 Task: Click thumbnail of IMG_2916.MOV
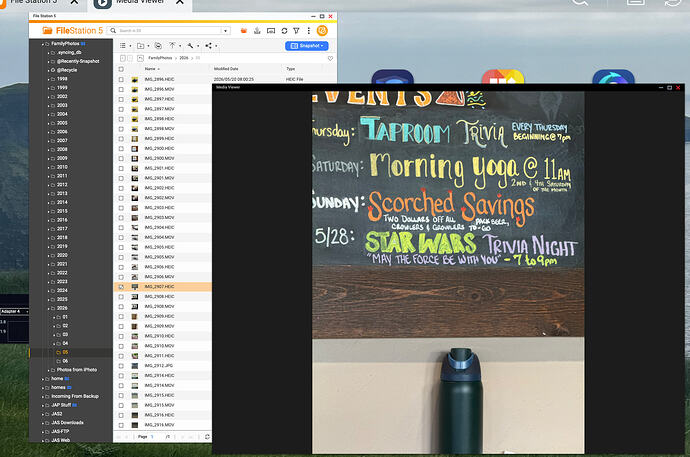click(135, 425)
